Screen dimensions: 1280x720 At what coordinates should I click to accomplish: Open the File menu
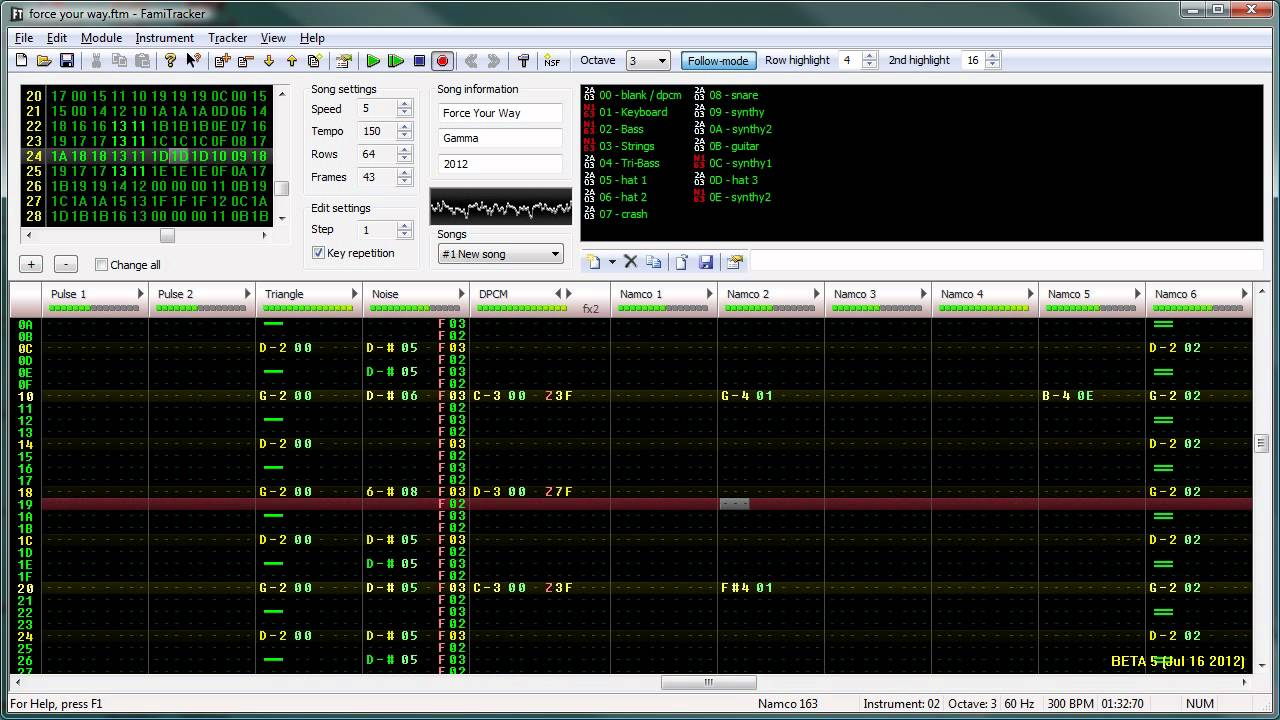24,38
